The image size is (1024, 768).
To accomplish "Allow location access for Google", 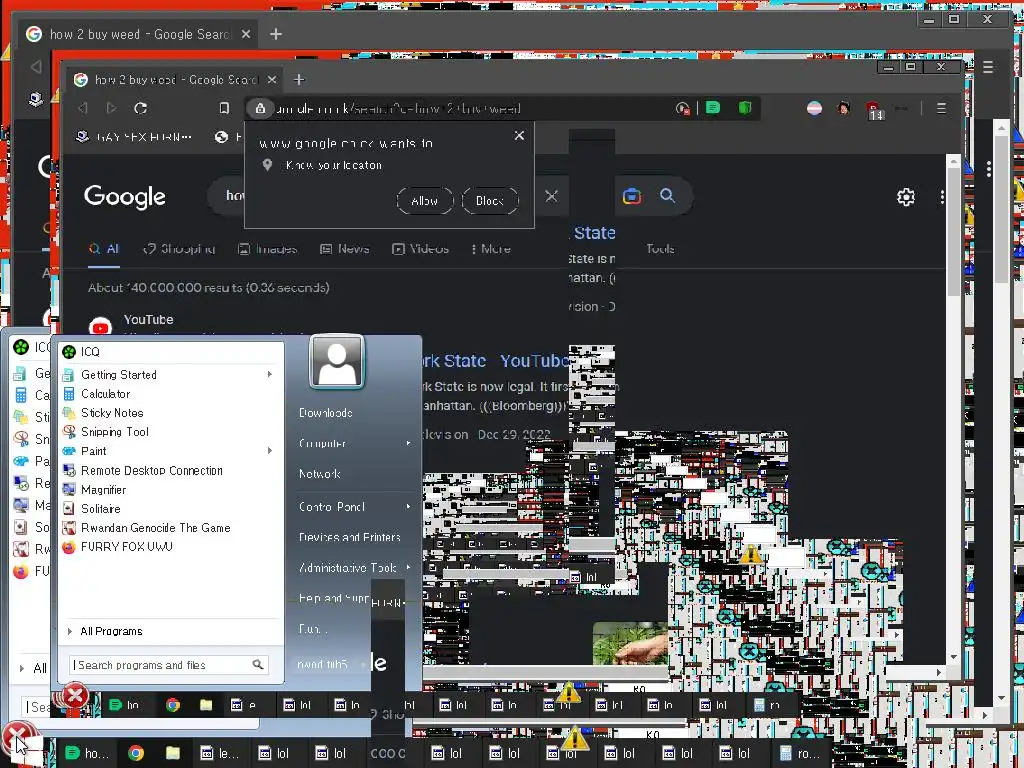I will tap(424, 200).
